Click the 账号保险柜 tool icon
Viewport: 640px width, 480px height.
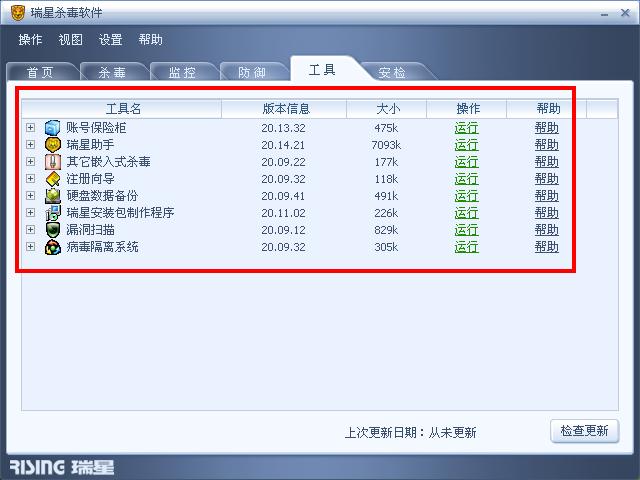point(52,128)
